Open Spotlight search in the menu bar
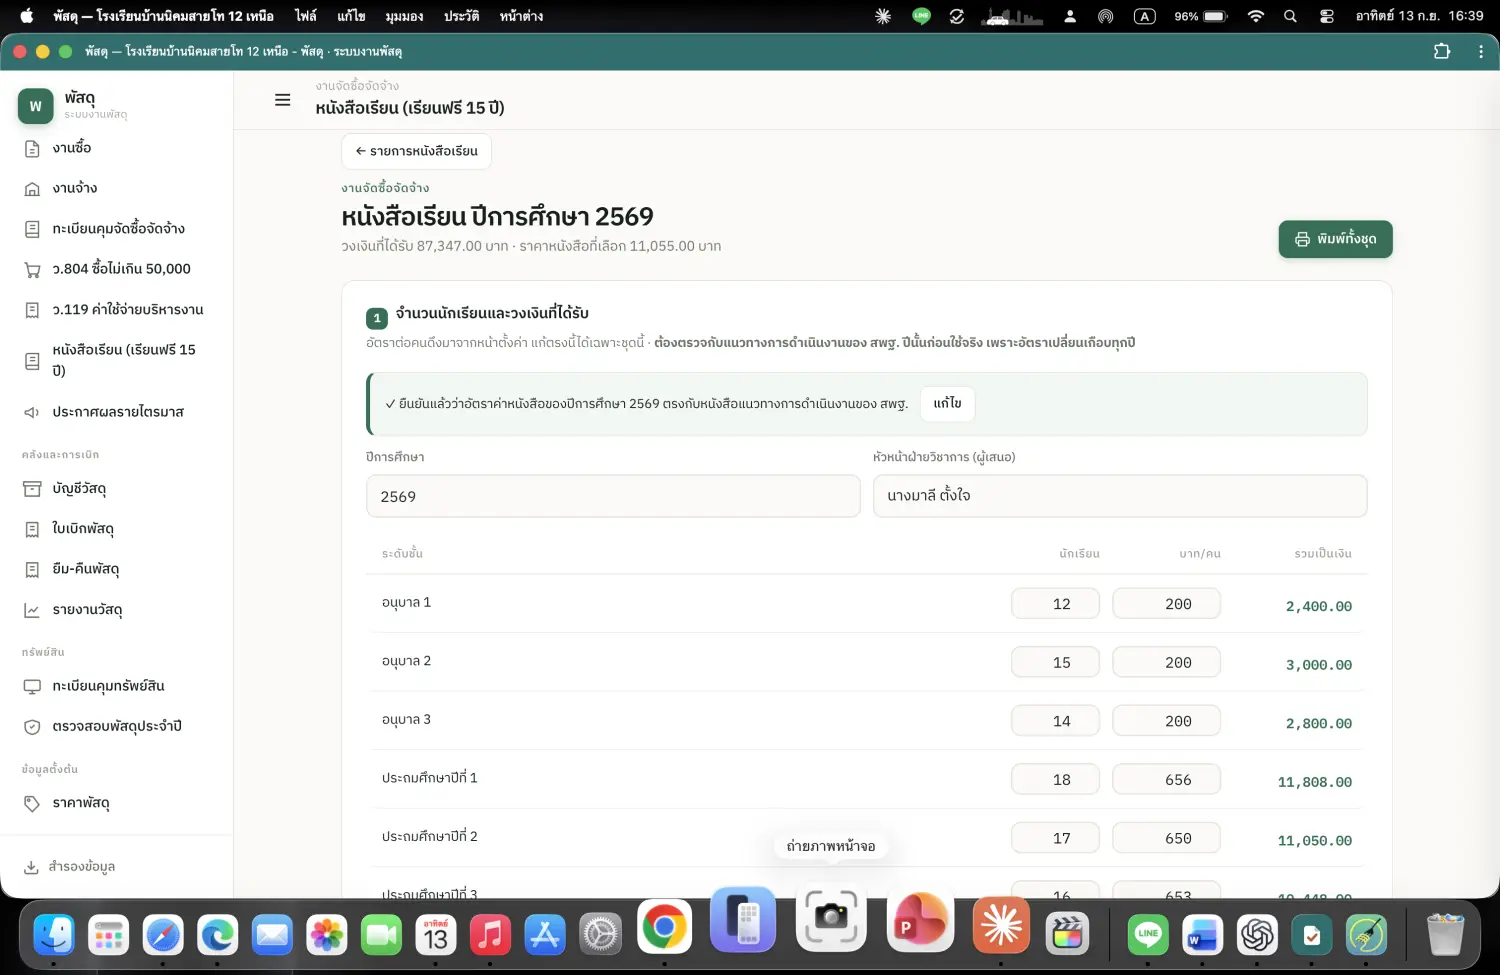 [x=1290, y=16]
